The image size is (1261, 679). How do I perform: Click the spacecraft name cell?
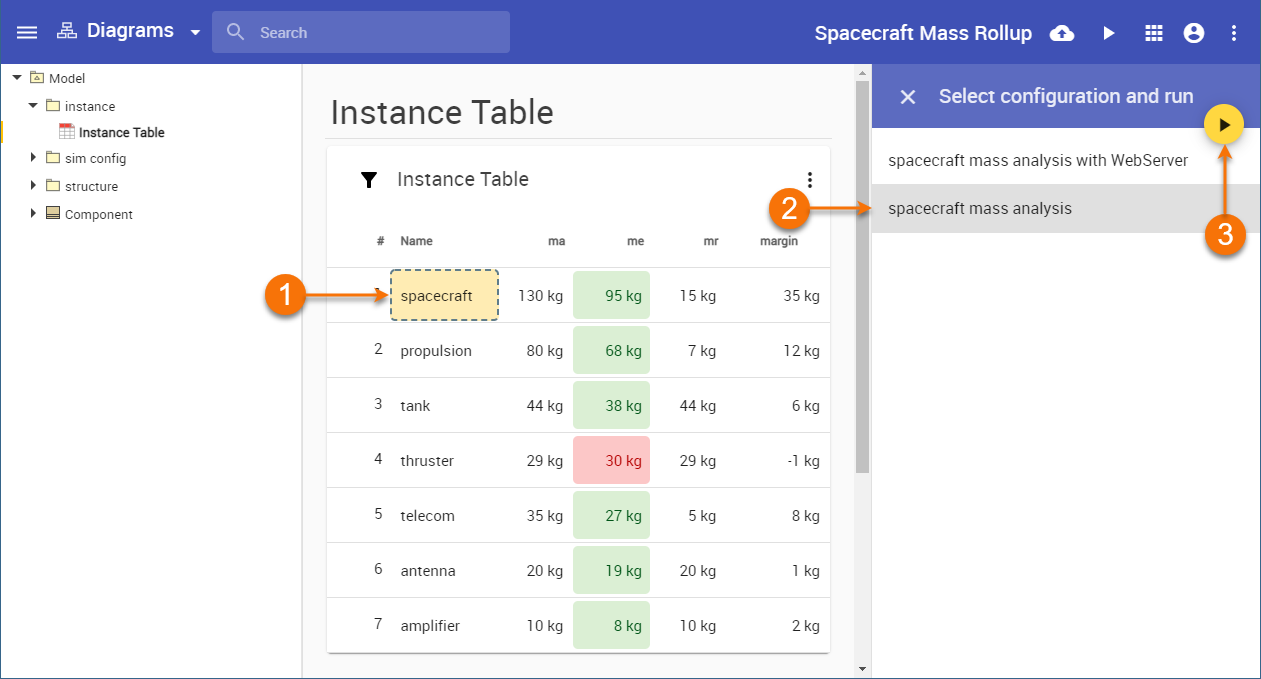444,295
